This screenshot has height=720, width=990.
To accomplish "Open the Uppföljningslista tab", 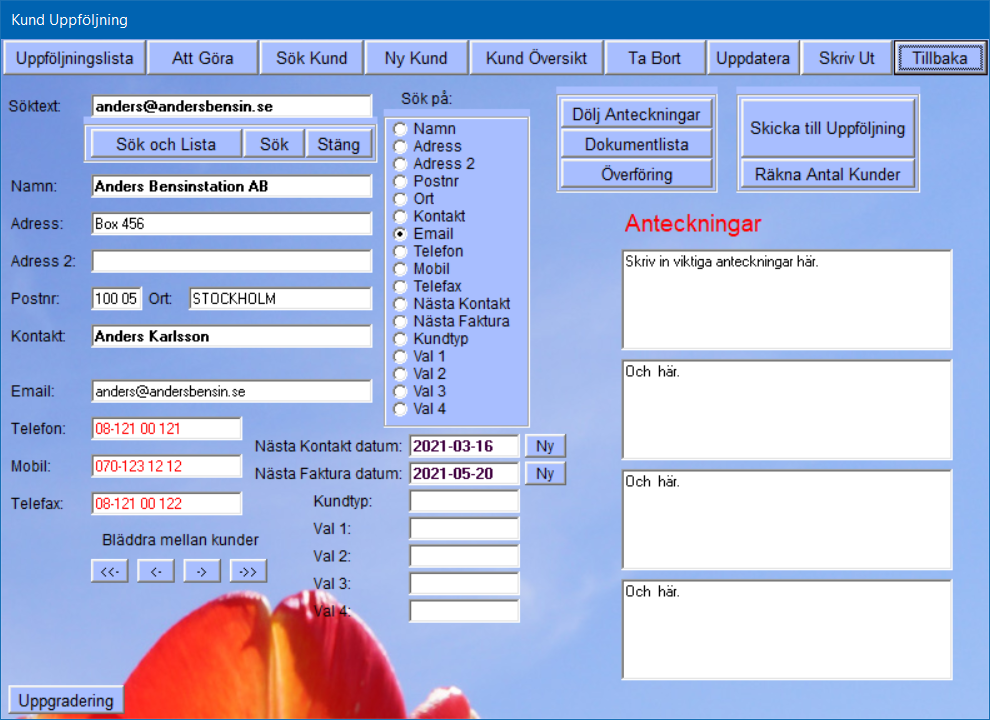I will [x=74, y=58].
